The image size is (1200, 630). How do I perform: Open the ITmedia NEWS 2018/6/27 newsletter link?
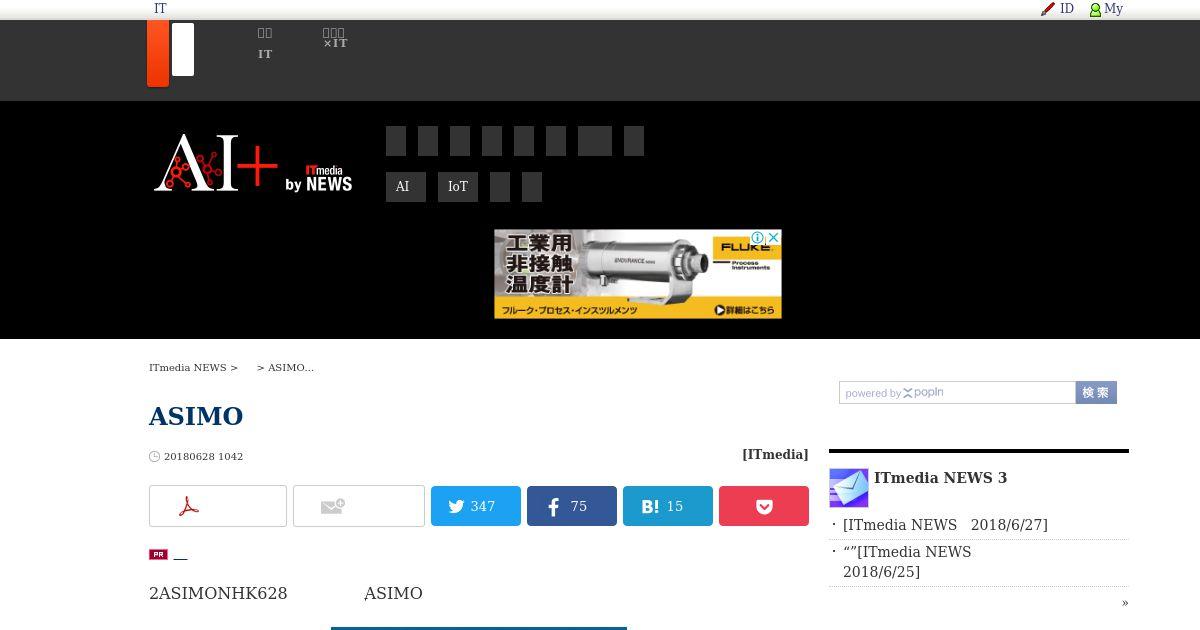tap(945, 525)
